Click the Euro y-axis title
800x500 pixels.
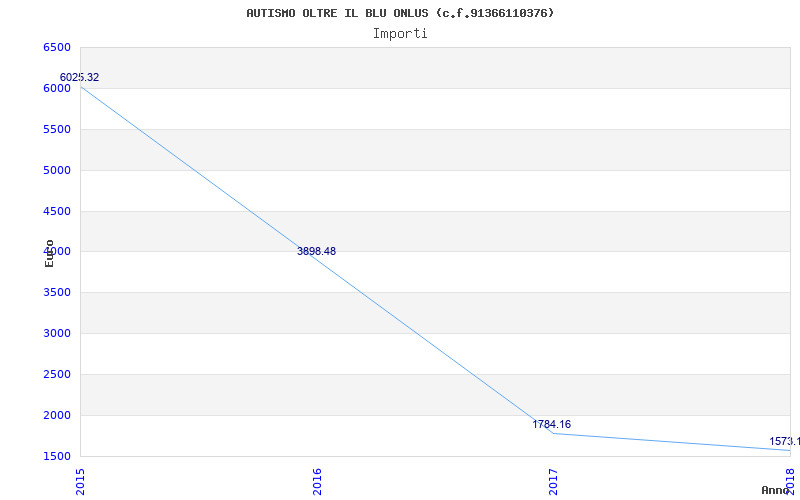click(x=49, y=253)
